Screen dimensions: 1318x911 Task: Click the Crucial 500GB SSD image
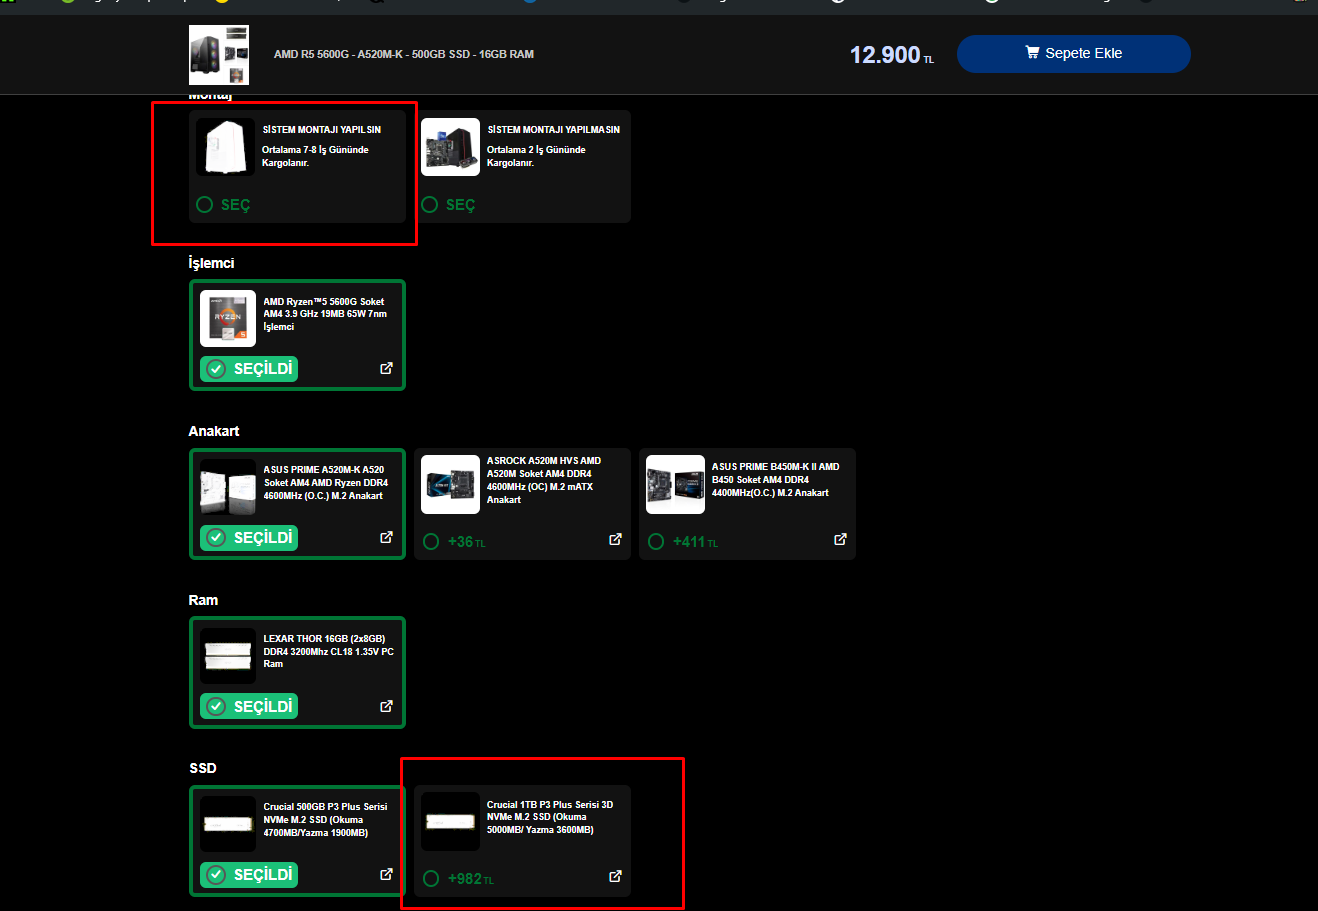pos(228,824)
